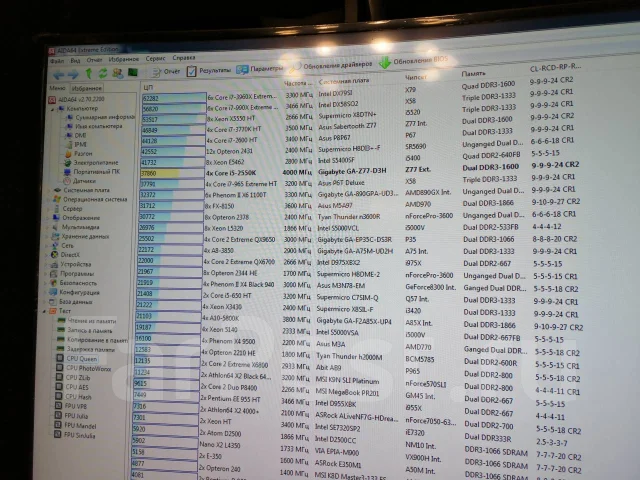Select the CPU Hash benchmark
Viewport: 640px width, 480px height.
coord(73,396)
